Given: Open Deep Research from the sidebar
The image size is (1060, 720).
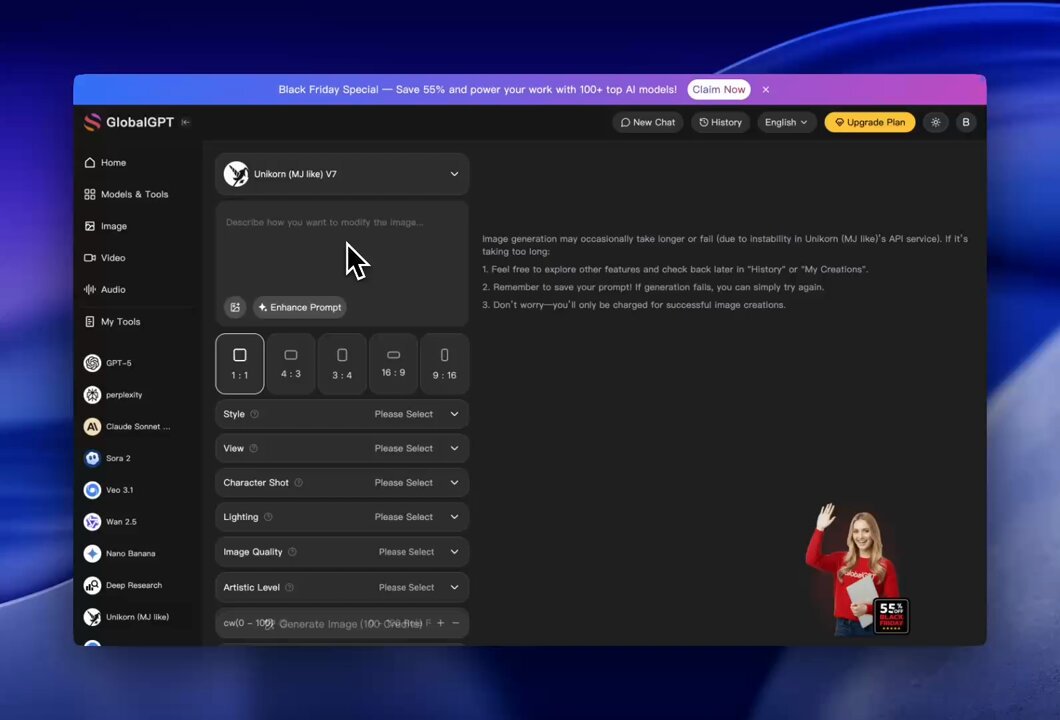Looking at the screenshot, I should (123, 585).
